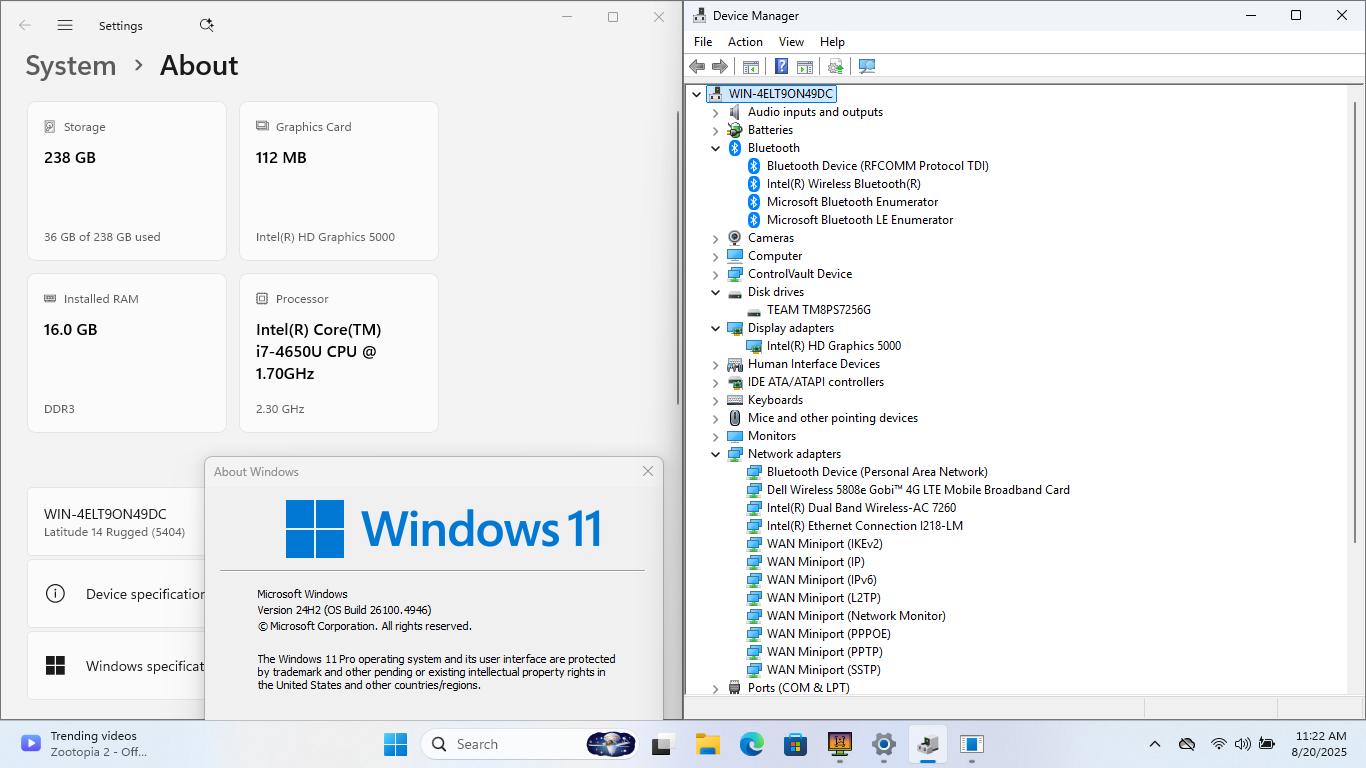Select TEAM TM8PS7256G disk drive entry
The width and height of the screenshot is (1366, 768).
click(x=818, y=310)
